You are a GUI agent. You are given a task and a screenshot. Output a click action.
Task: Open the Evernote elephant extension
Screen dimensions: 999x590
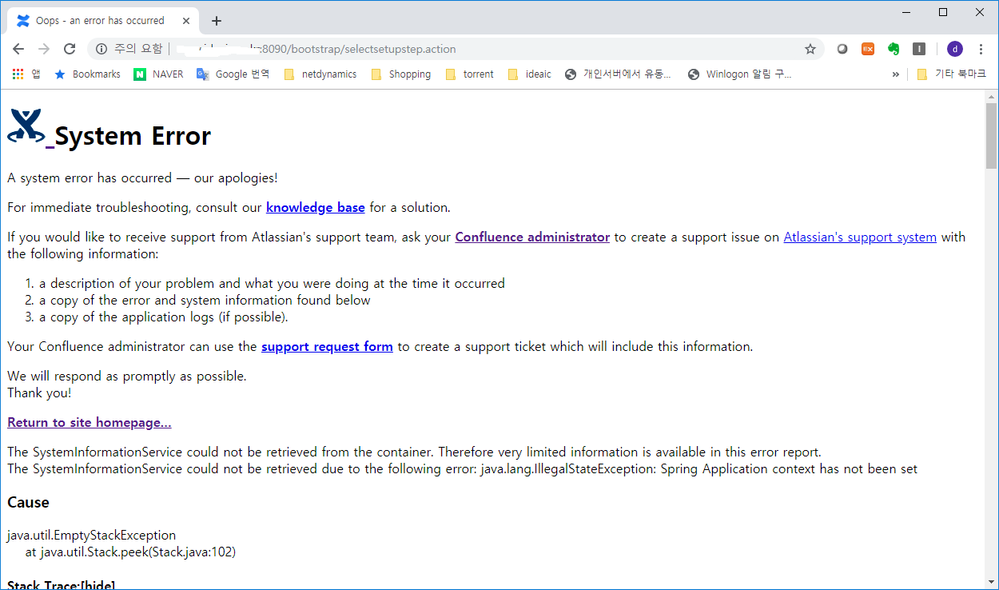pyautogui.click(x=893, y=49)
